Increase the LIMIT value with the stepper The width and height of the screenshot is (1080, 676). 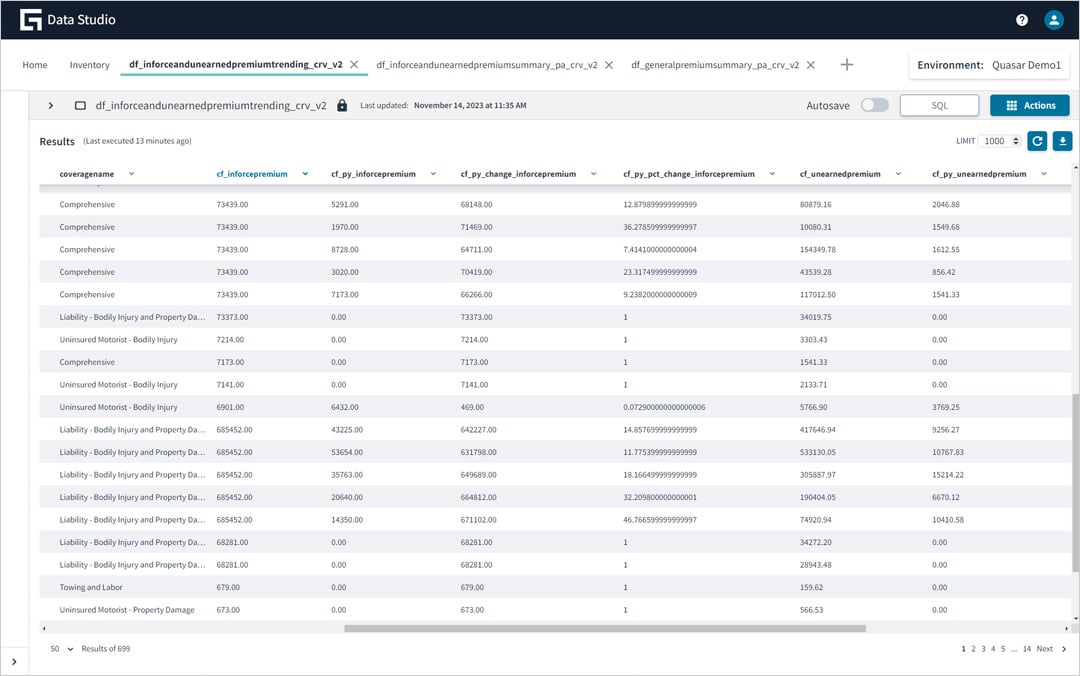pos(1016,137)
